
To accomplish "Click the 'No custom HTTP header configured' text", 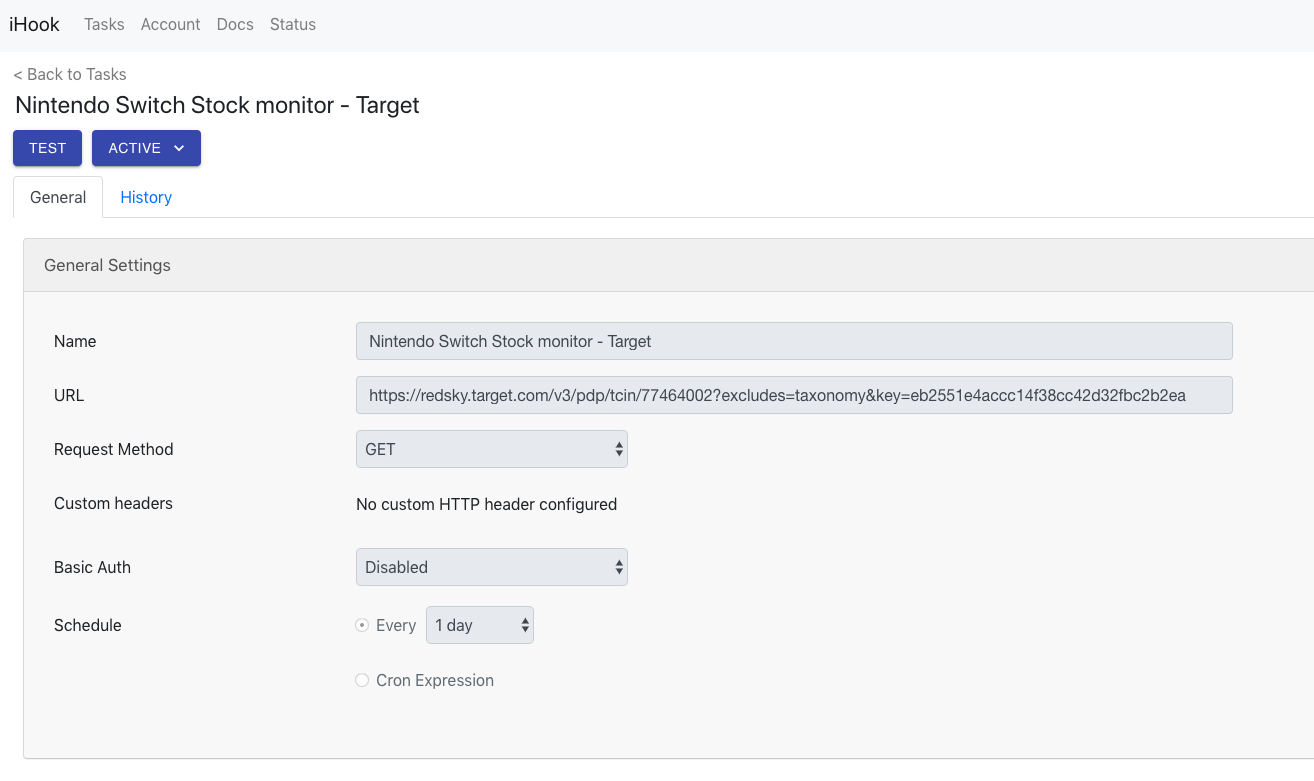I will click(x=486, y=504).
